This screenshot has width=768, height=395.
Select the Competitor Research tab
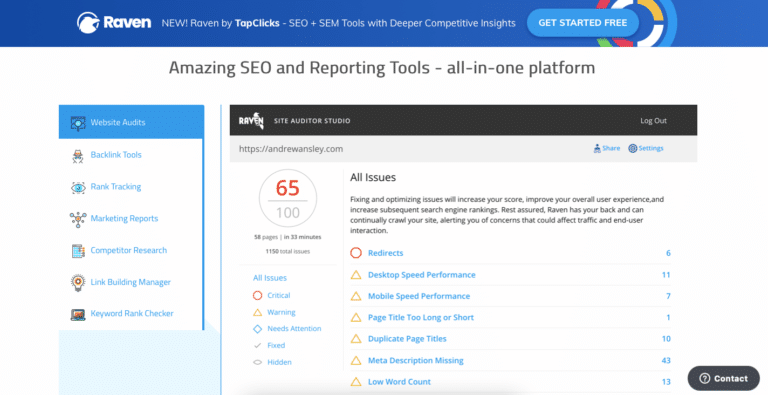tap(130, 250)
